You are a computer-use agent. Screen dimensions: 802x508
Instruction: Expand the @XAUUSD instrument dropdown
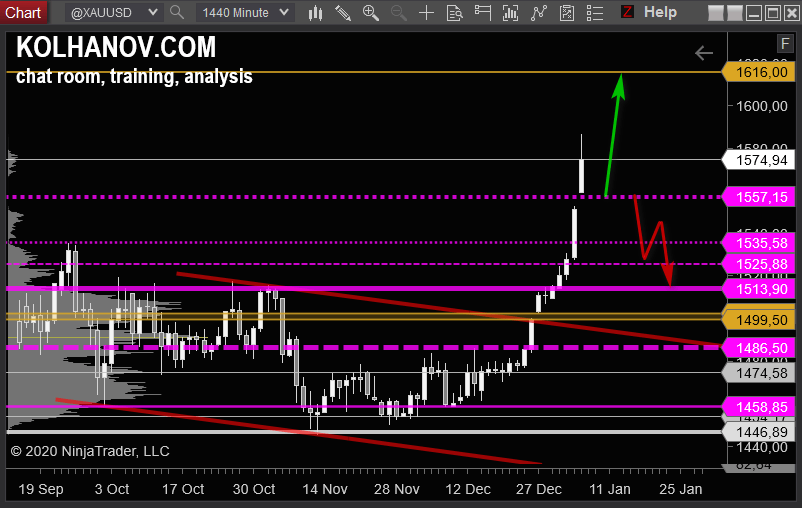113,13
